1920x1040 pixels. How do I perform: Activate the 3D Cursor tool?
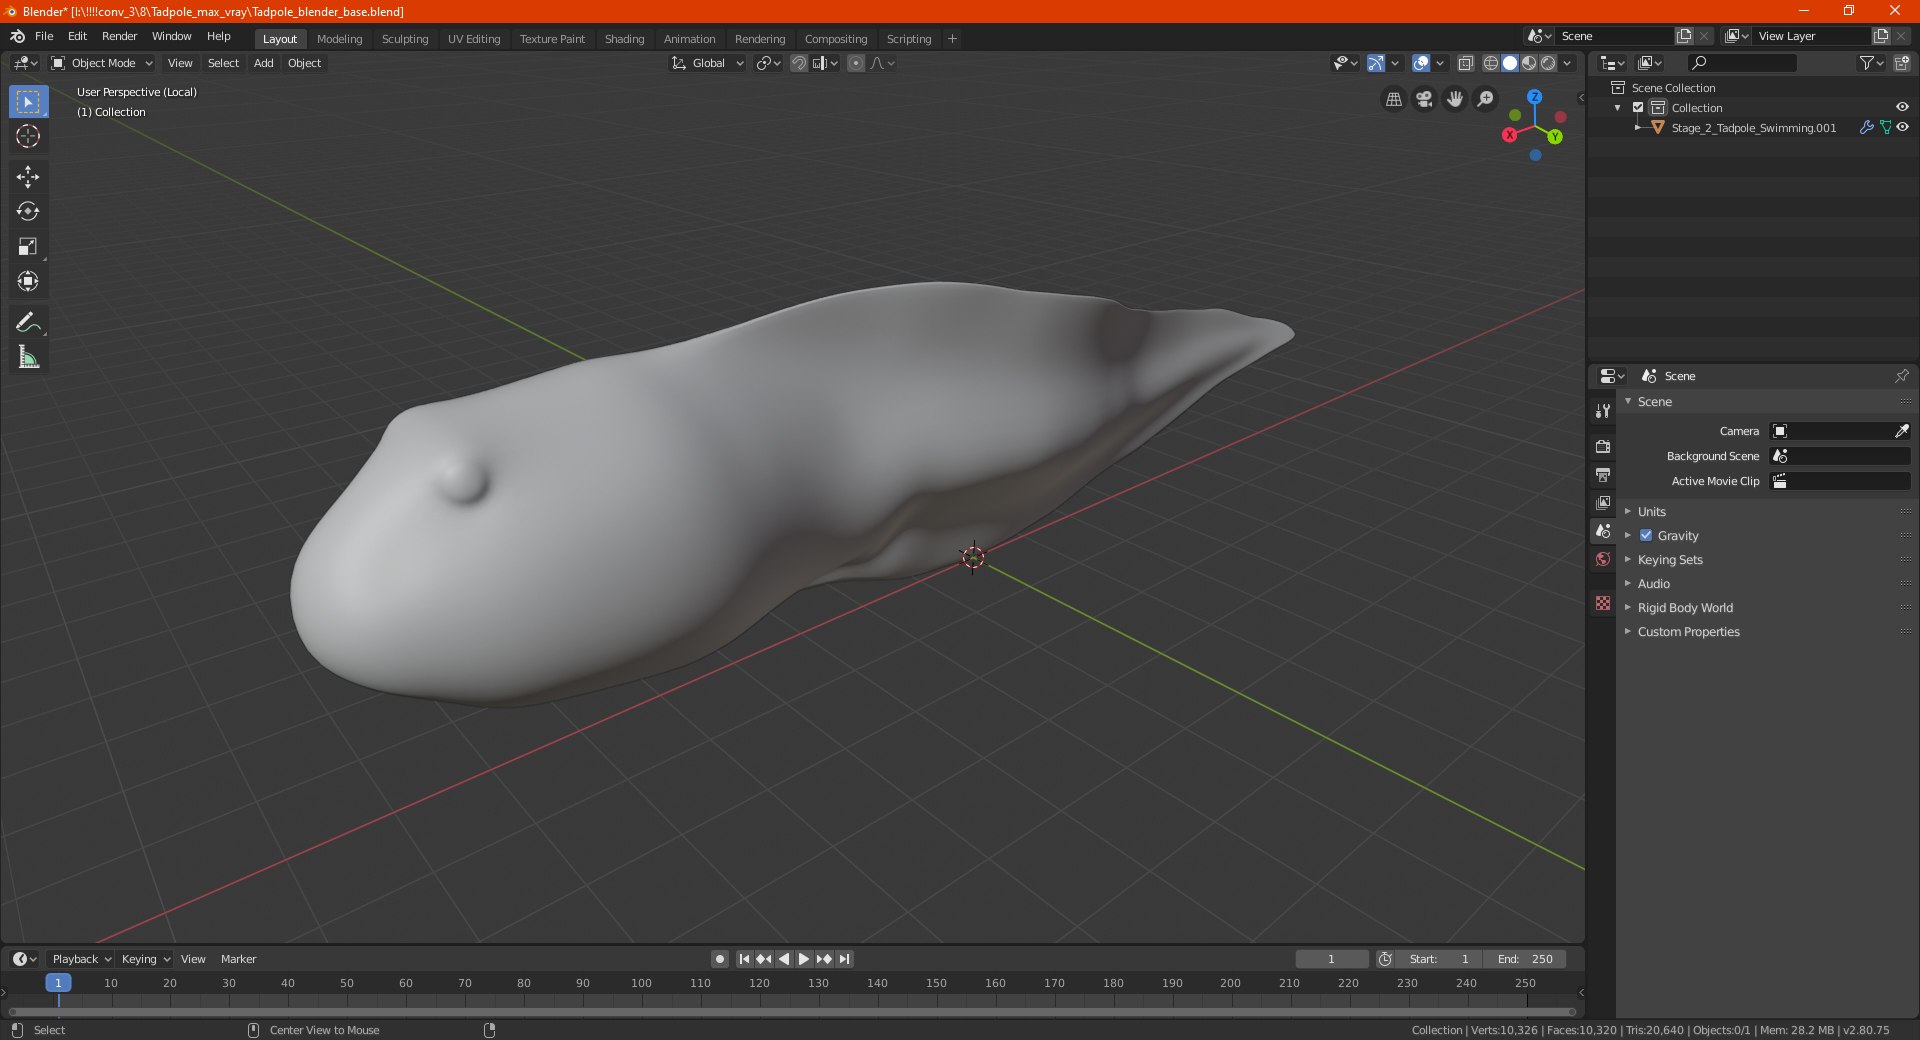tap(28, 137)
